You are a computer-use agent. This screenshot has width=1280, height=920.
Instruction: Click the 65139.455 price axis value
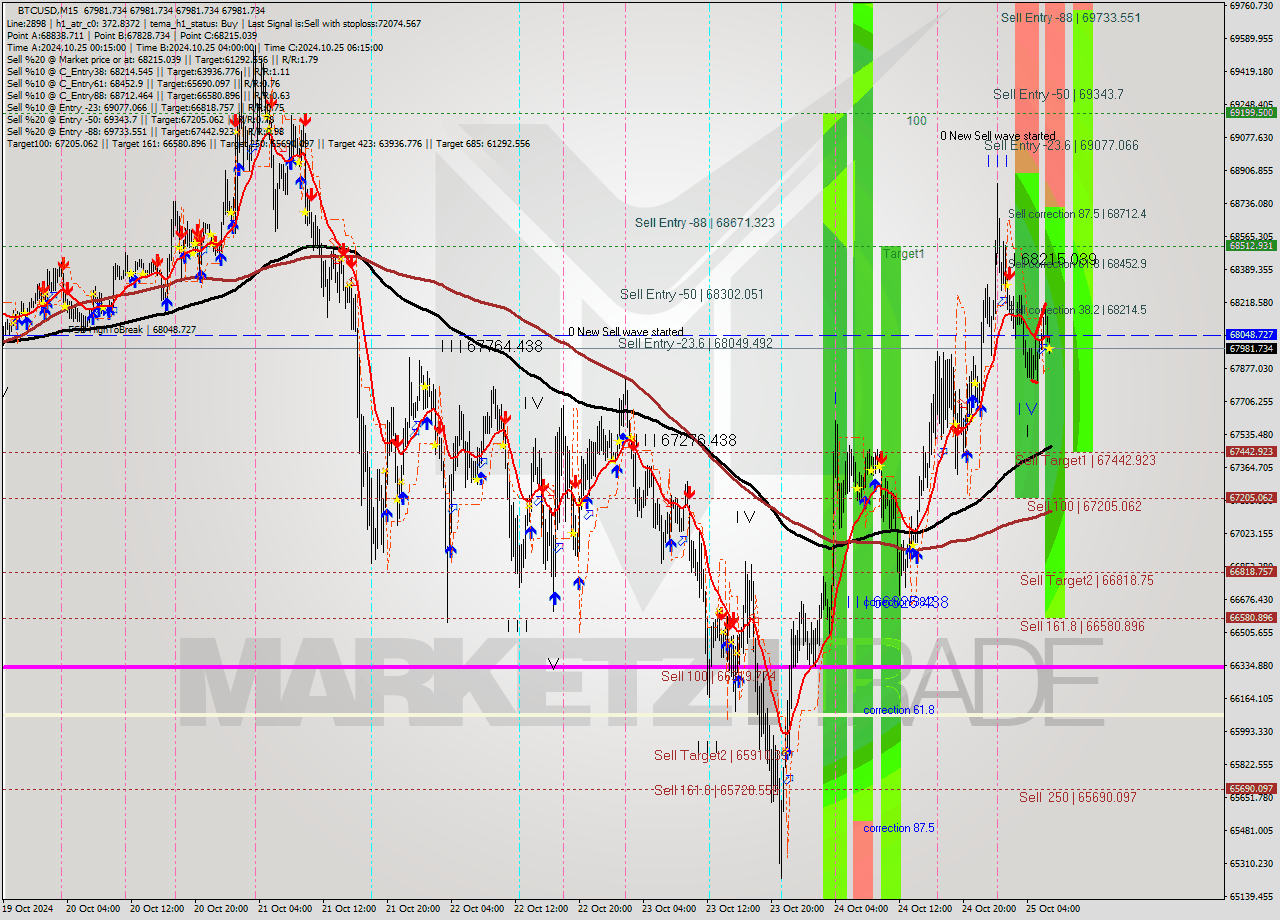(1251, 896)
